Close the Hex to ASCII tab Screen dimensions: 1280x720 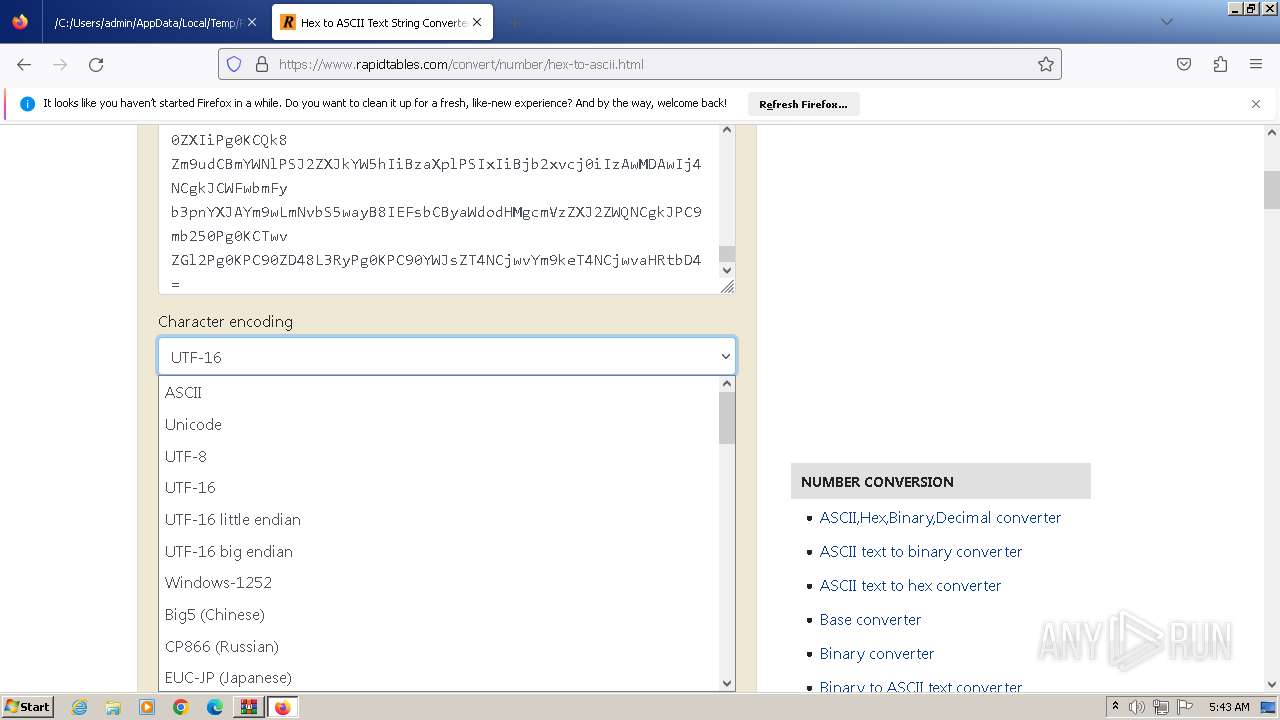click(479, 22)
